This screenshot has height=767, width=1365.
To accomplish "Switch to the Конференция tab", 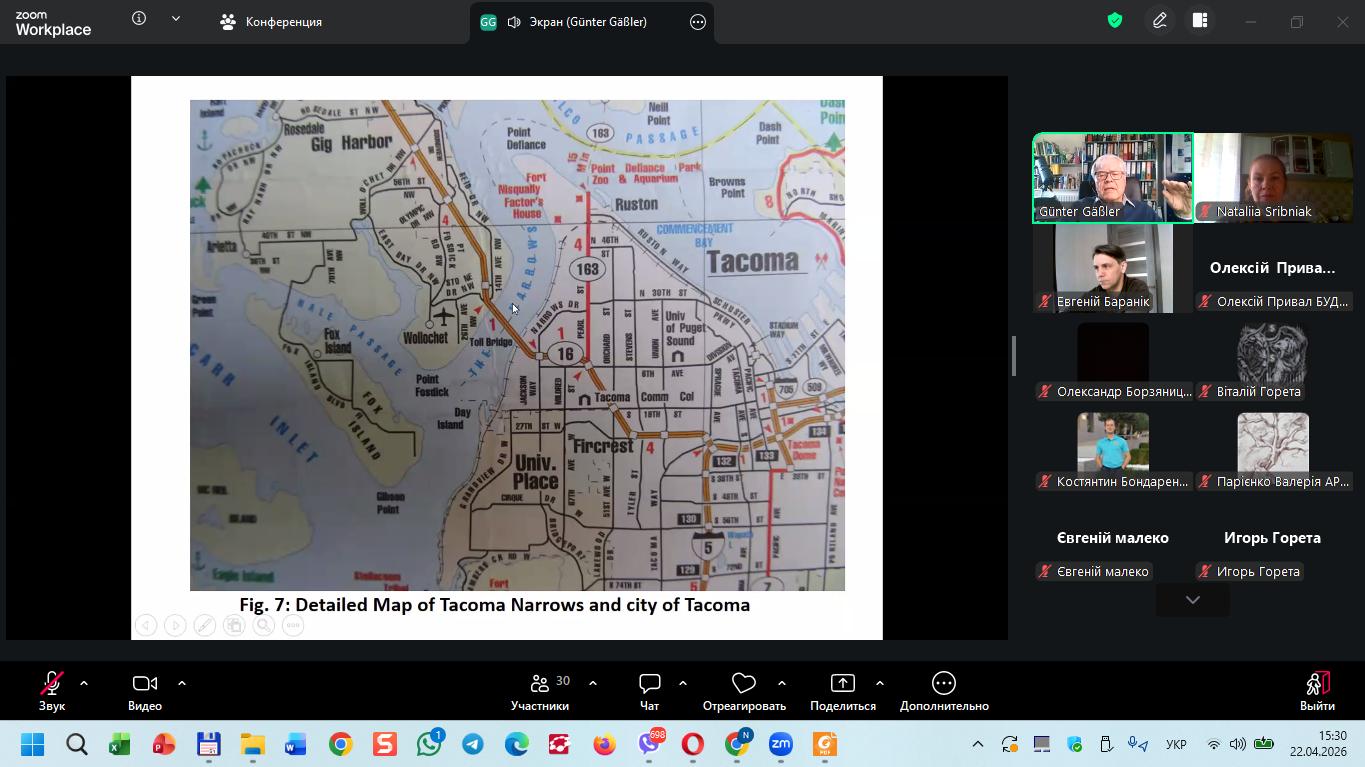I will click(272, 22).
